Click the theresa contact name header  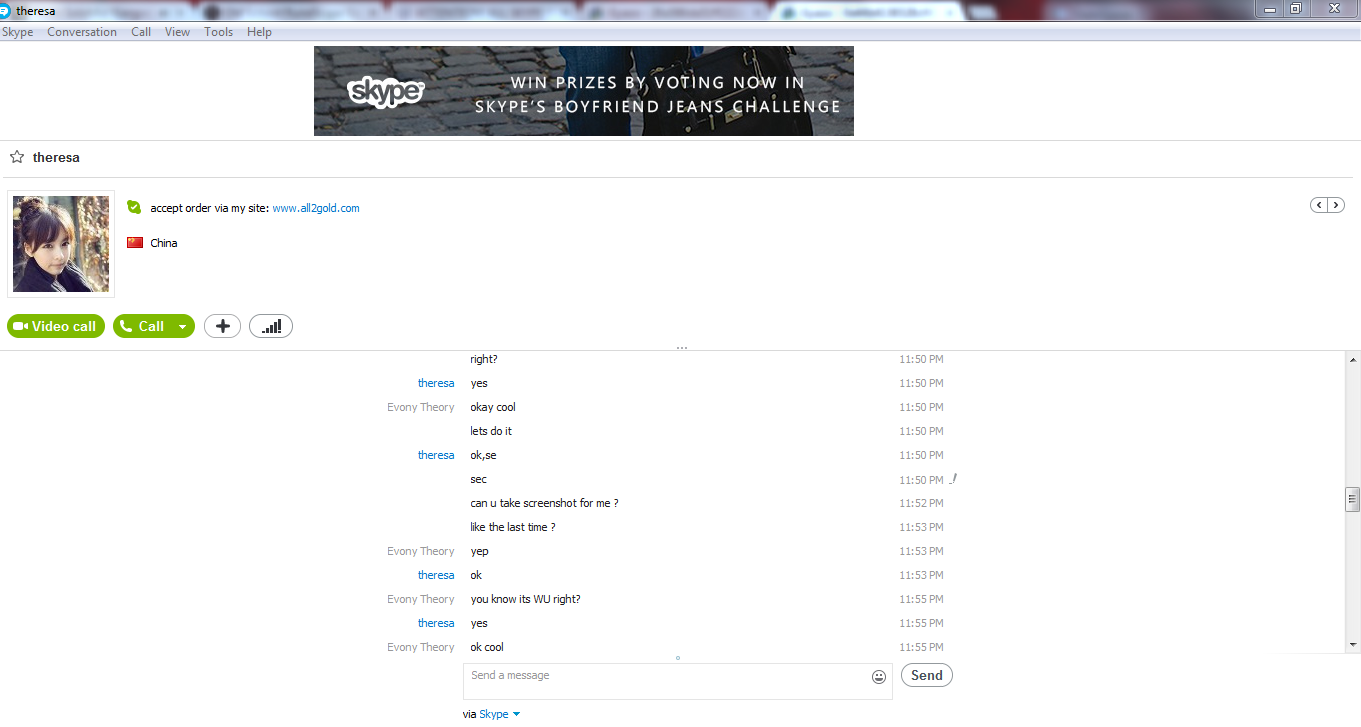point(56,157)
